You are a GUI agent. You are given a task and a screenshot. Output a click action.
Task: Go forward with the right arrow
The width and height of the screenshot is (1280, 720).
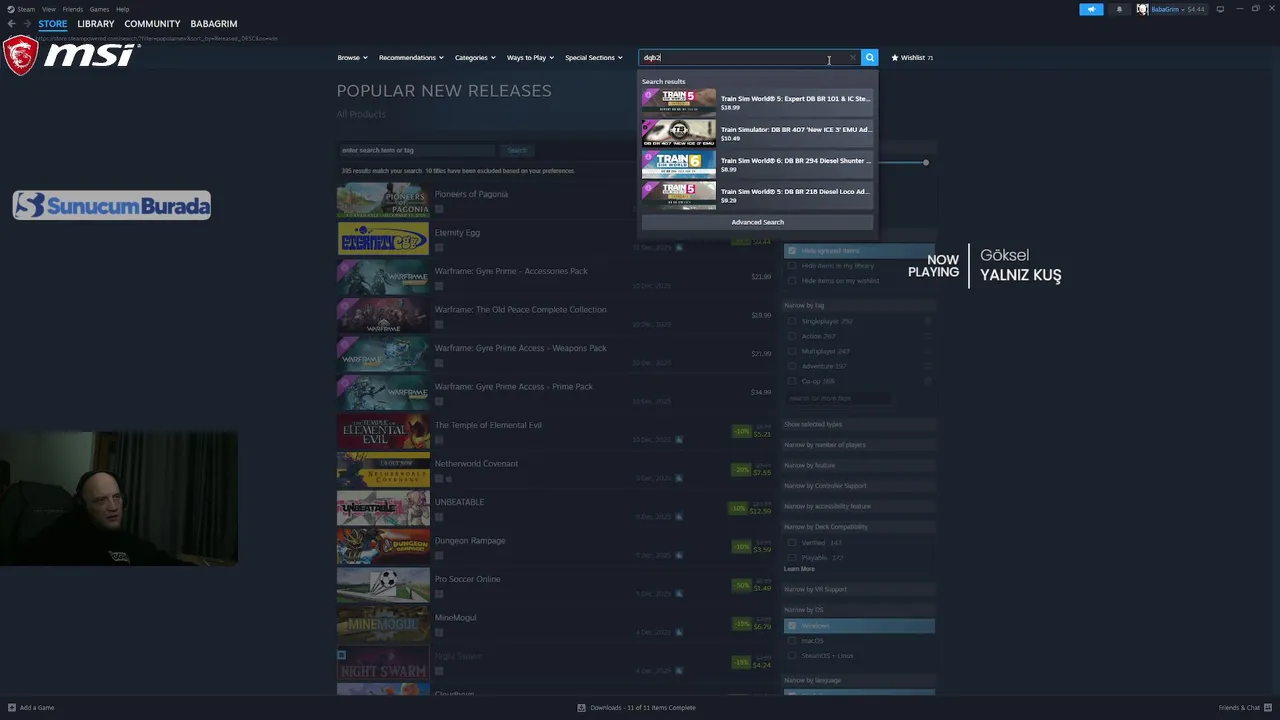(27, 24)
